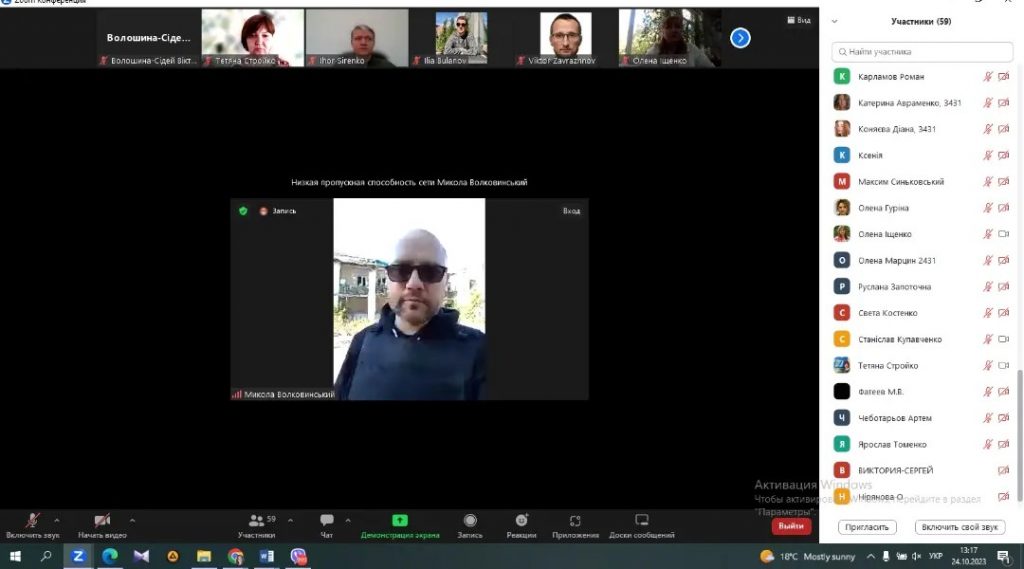This screenshot has width=1024, height=569.
Task: Toggle video icon next to Олена Іщенко
Action: click(1003, 234)
